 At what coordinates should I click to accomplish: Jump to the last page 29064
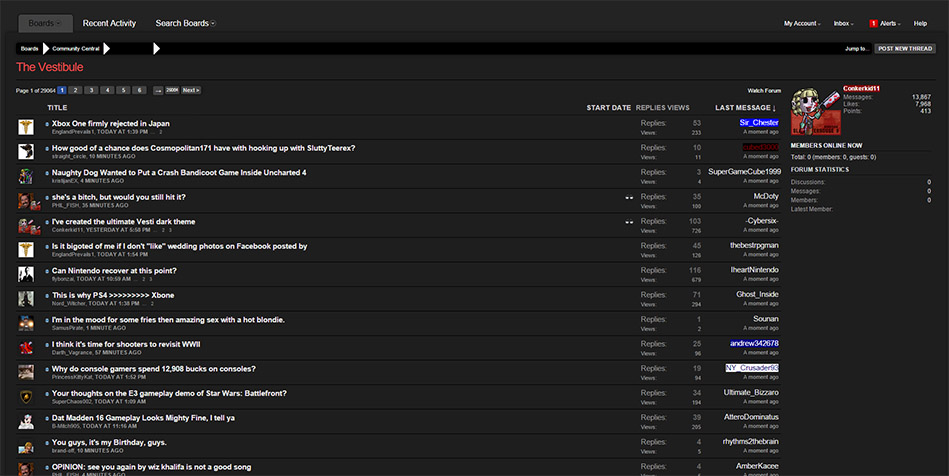point(172,90)
